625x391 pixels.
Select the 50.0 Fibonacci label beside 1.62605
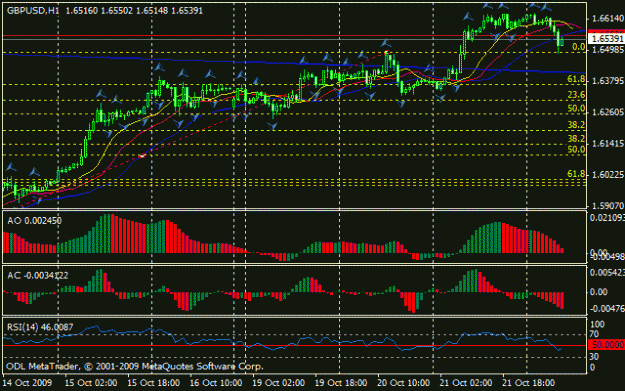click(576, 108)
